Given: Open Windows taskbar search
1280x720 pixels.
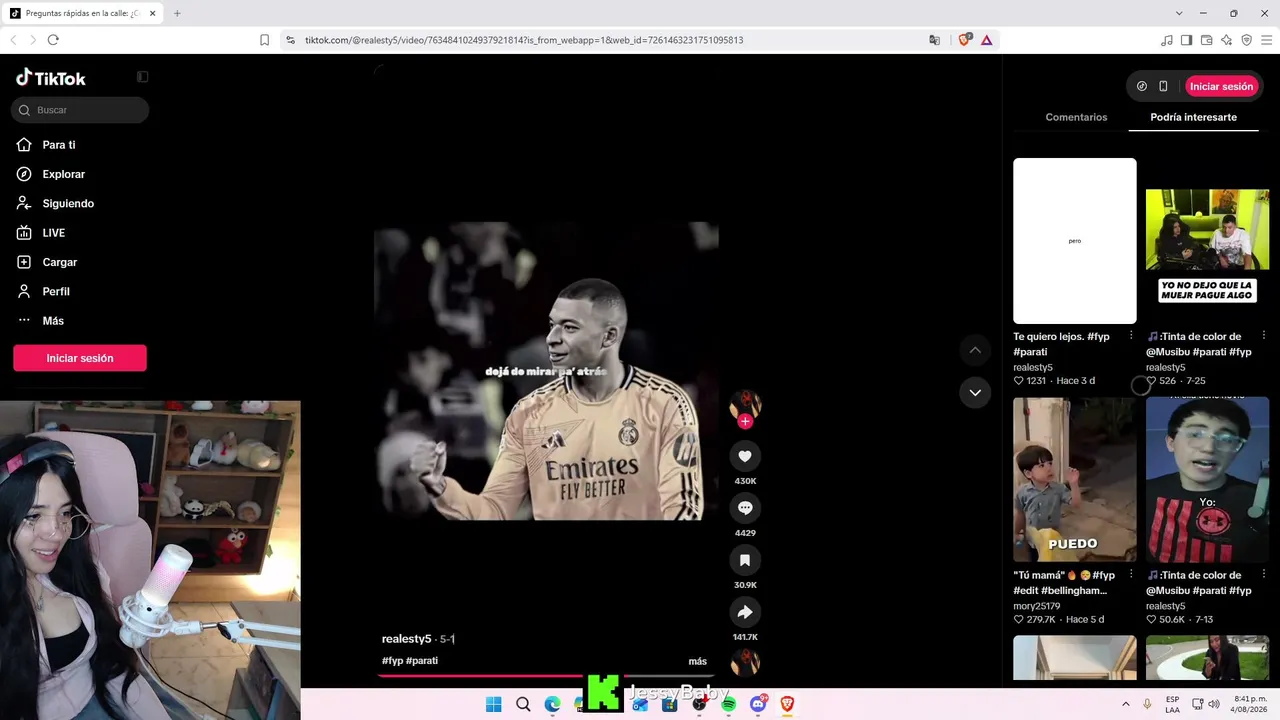Looking at the screenshot, I should click(x=523, y=704).
